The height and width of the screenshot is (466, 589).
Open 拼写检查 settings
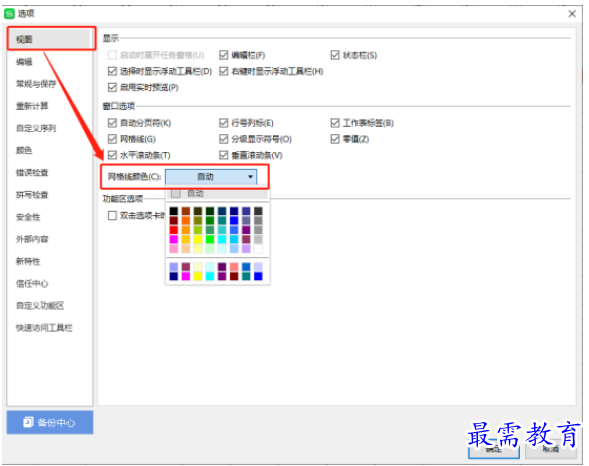click(50, 195)
